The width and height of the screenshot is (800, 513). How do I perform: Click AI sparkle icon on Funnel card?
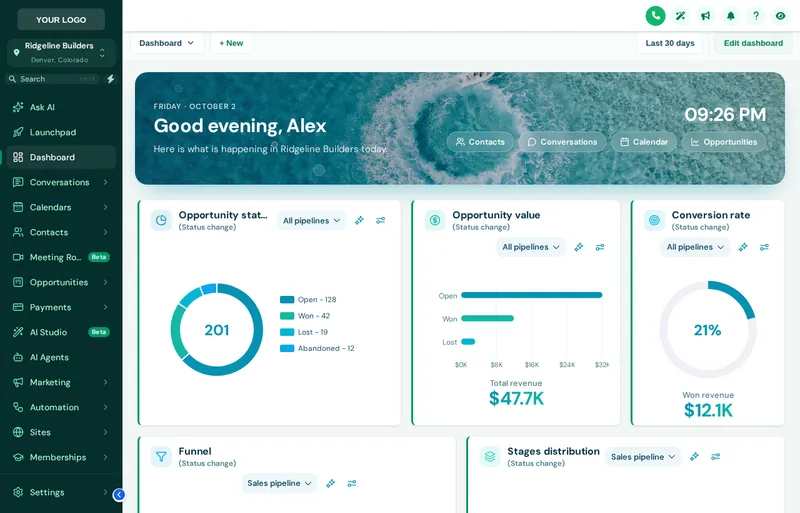coord(331,483)
